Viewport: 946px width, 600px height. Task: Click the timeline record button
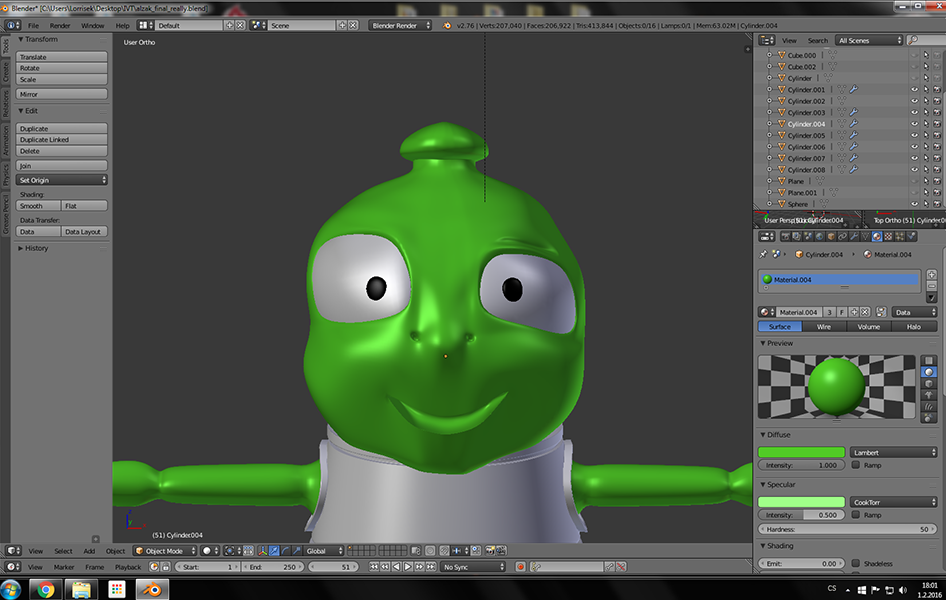coord(521,567)
